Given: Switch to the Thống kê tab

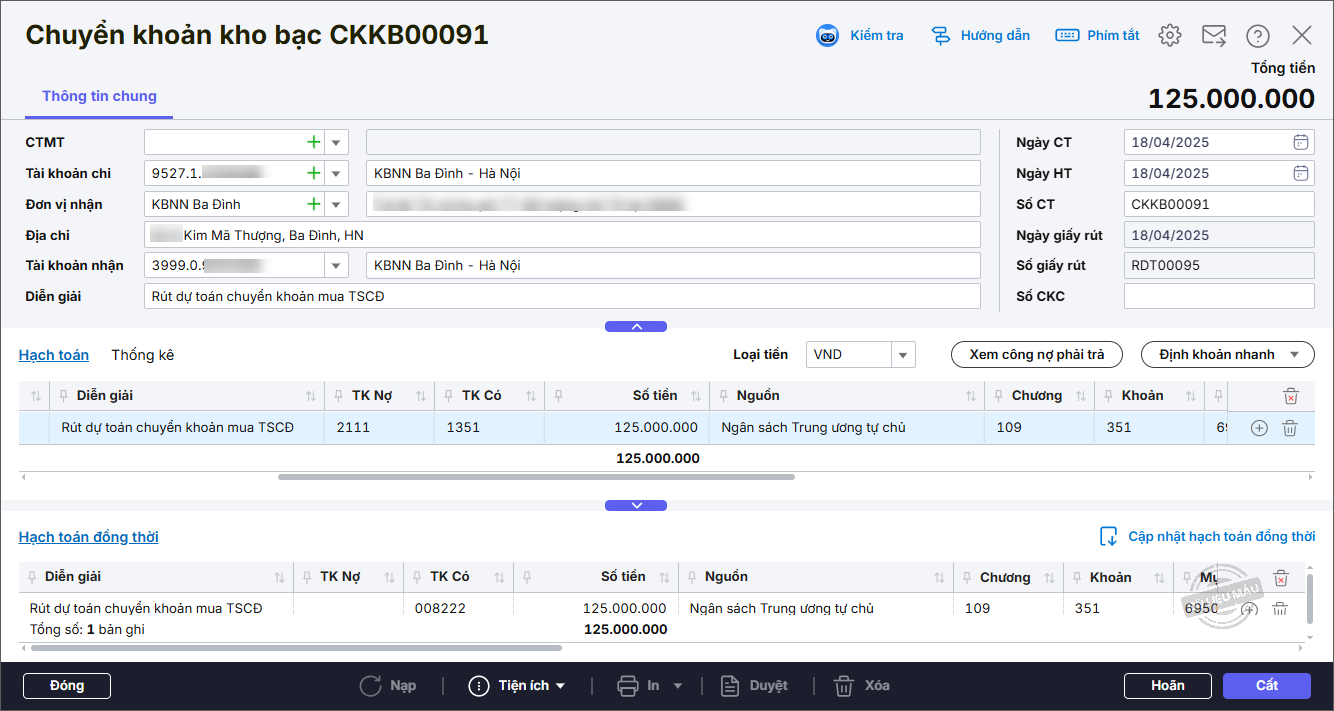Looking at the screenshot, I should coord(142,355).
